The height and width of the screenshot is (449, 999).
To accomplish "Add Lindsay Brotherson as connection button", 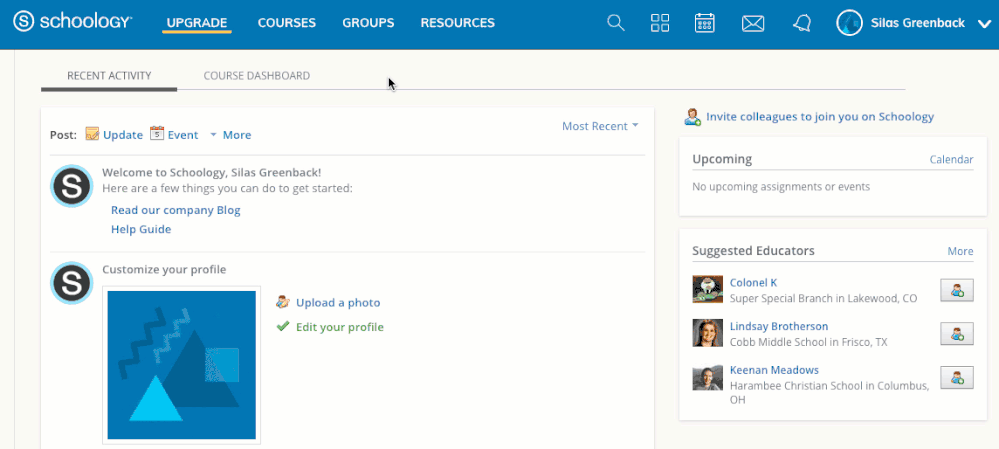I will pyautogui.click(x=957, y=333).
